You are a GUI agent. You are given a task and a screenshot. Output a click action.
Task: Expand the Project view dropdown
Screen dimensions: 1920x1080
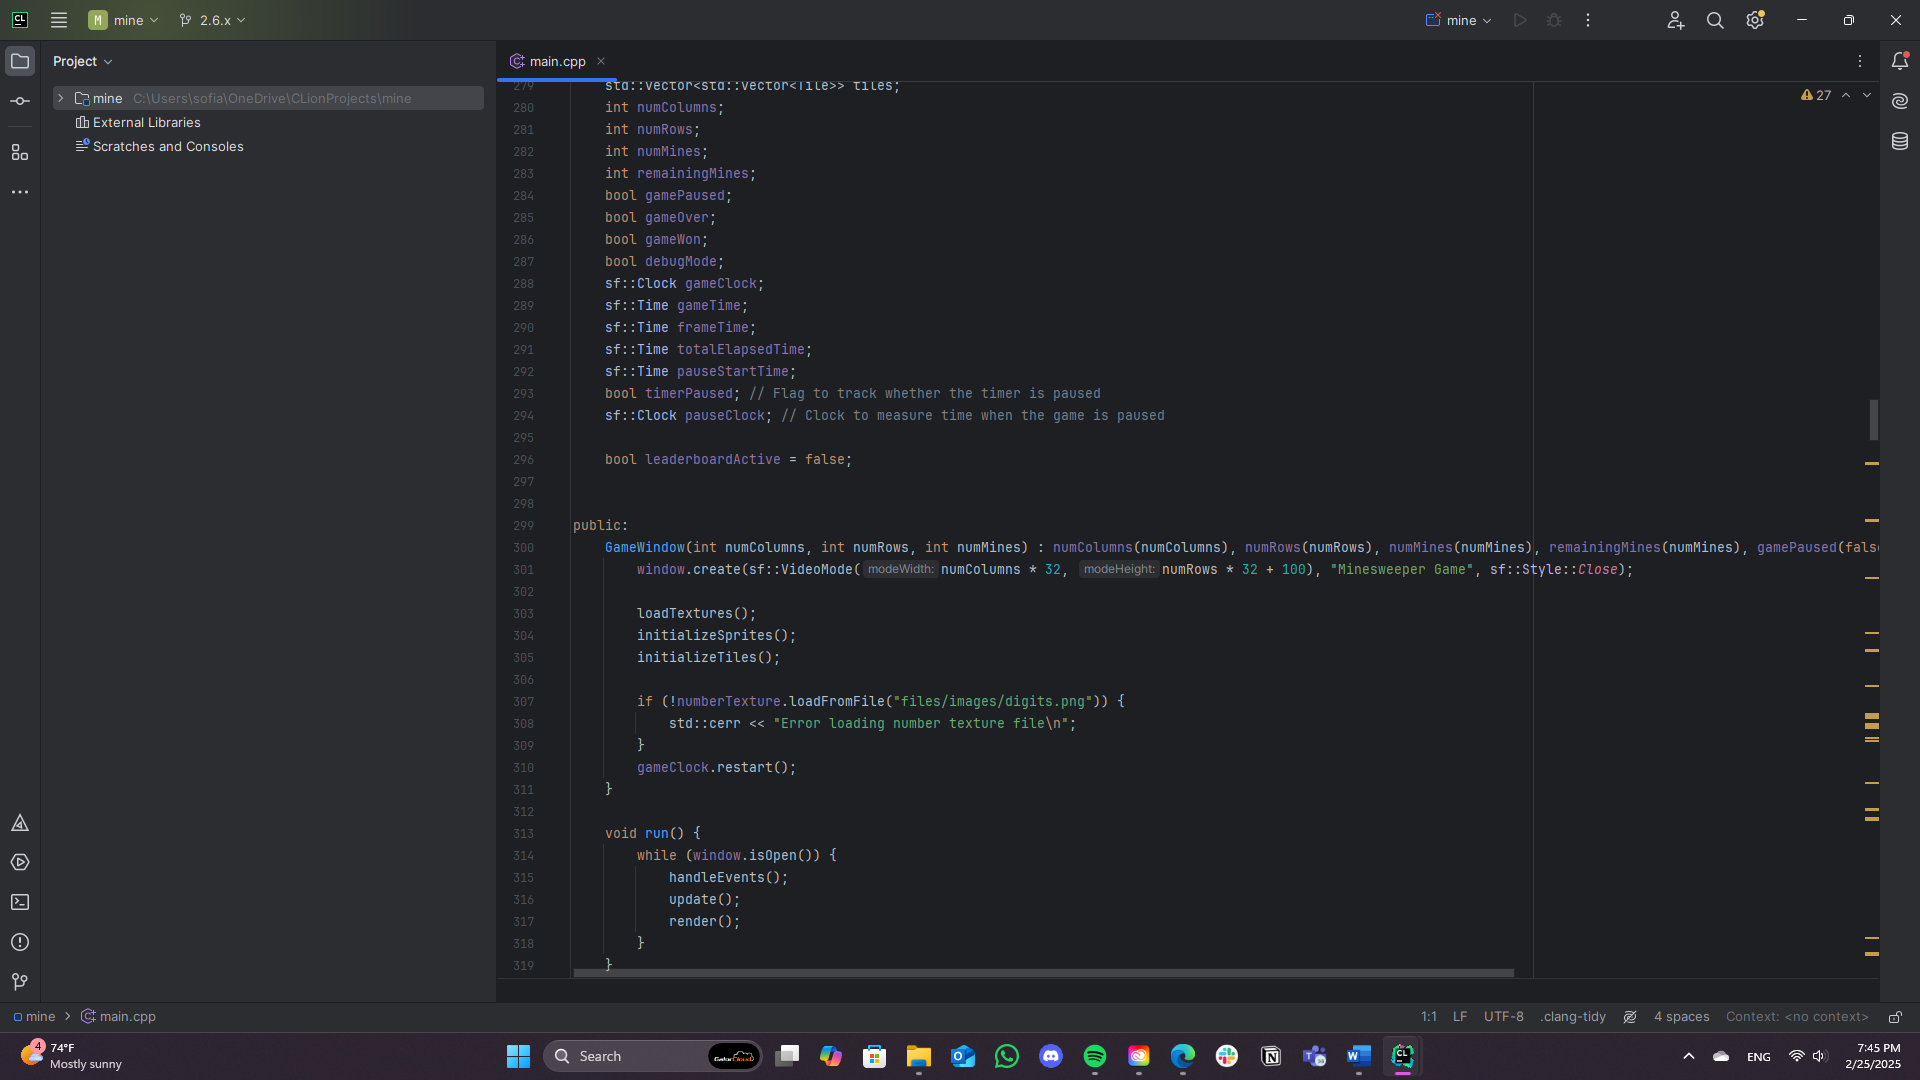tap(83, 61)
